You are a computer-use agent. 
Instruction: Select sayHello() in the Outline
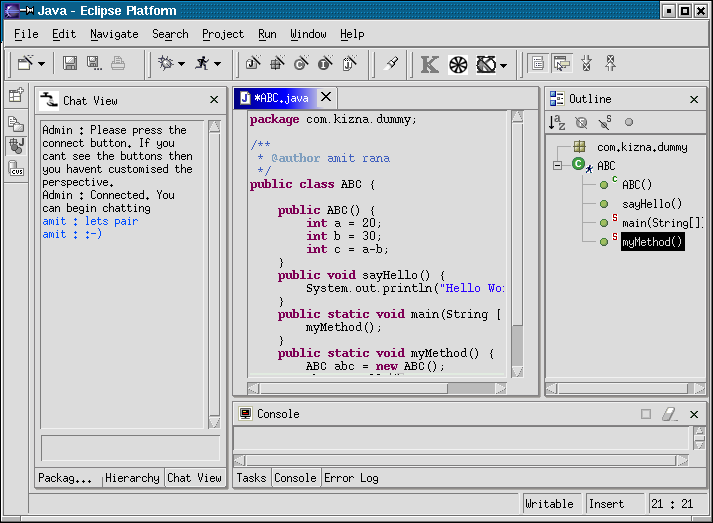tap(651, 204)
